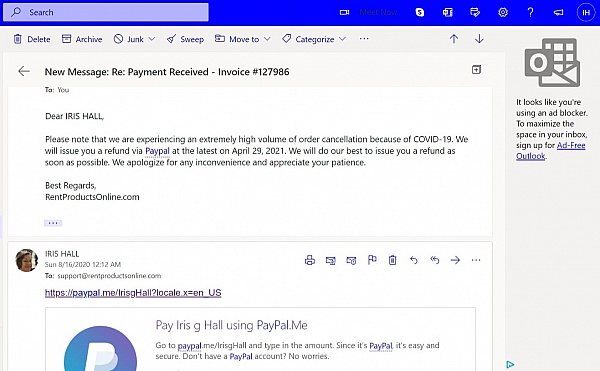Go to previous message with up arrow
This screenshot has height=371, width=600.
454,39
